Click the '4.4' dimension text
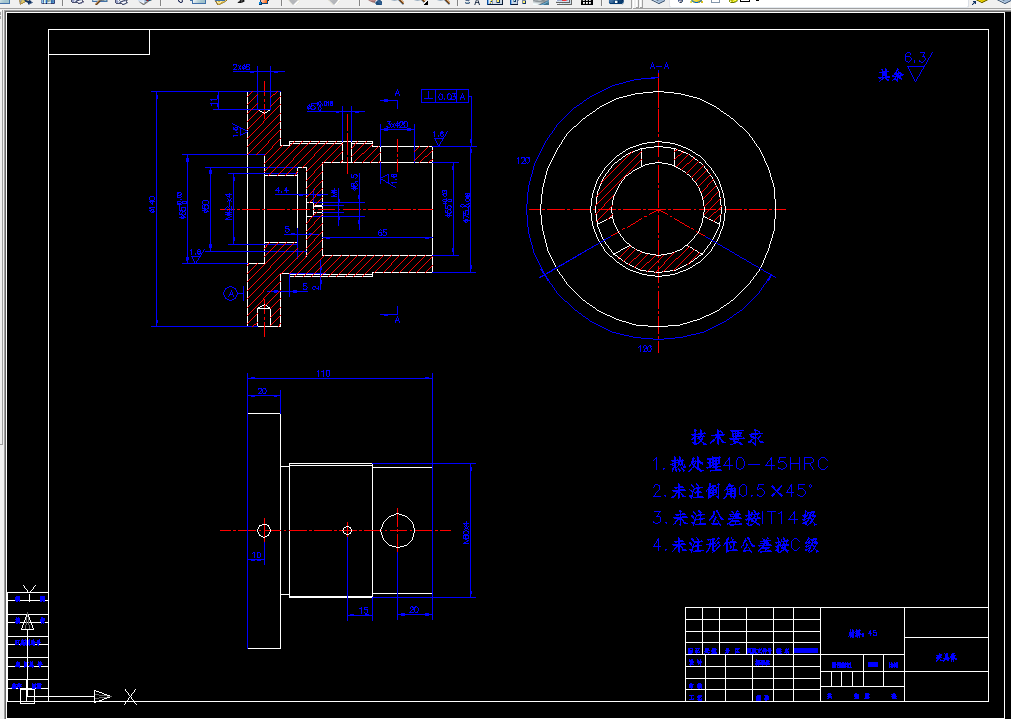 click(282, 191)
